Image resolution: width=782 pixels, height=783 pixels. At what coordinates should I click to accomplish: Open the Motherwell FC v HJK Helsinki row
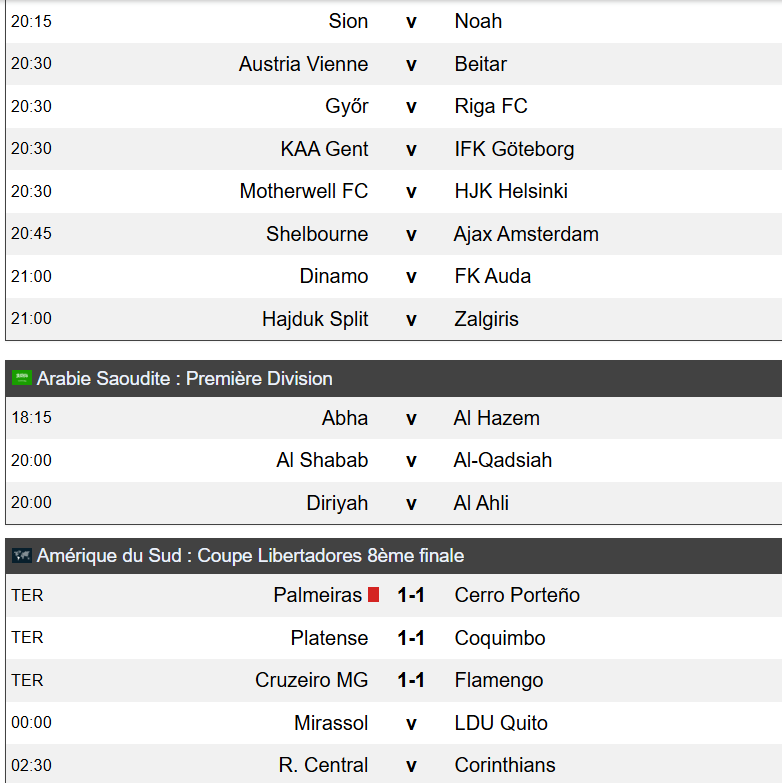point(393,191)
